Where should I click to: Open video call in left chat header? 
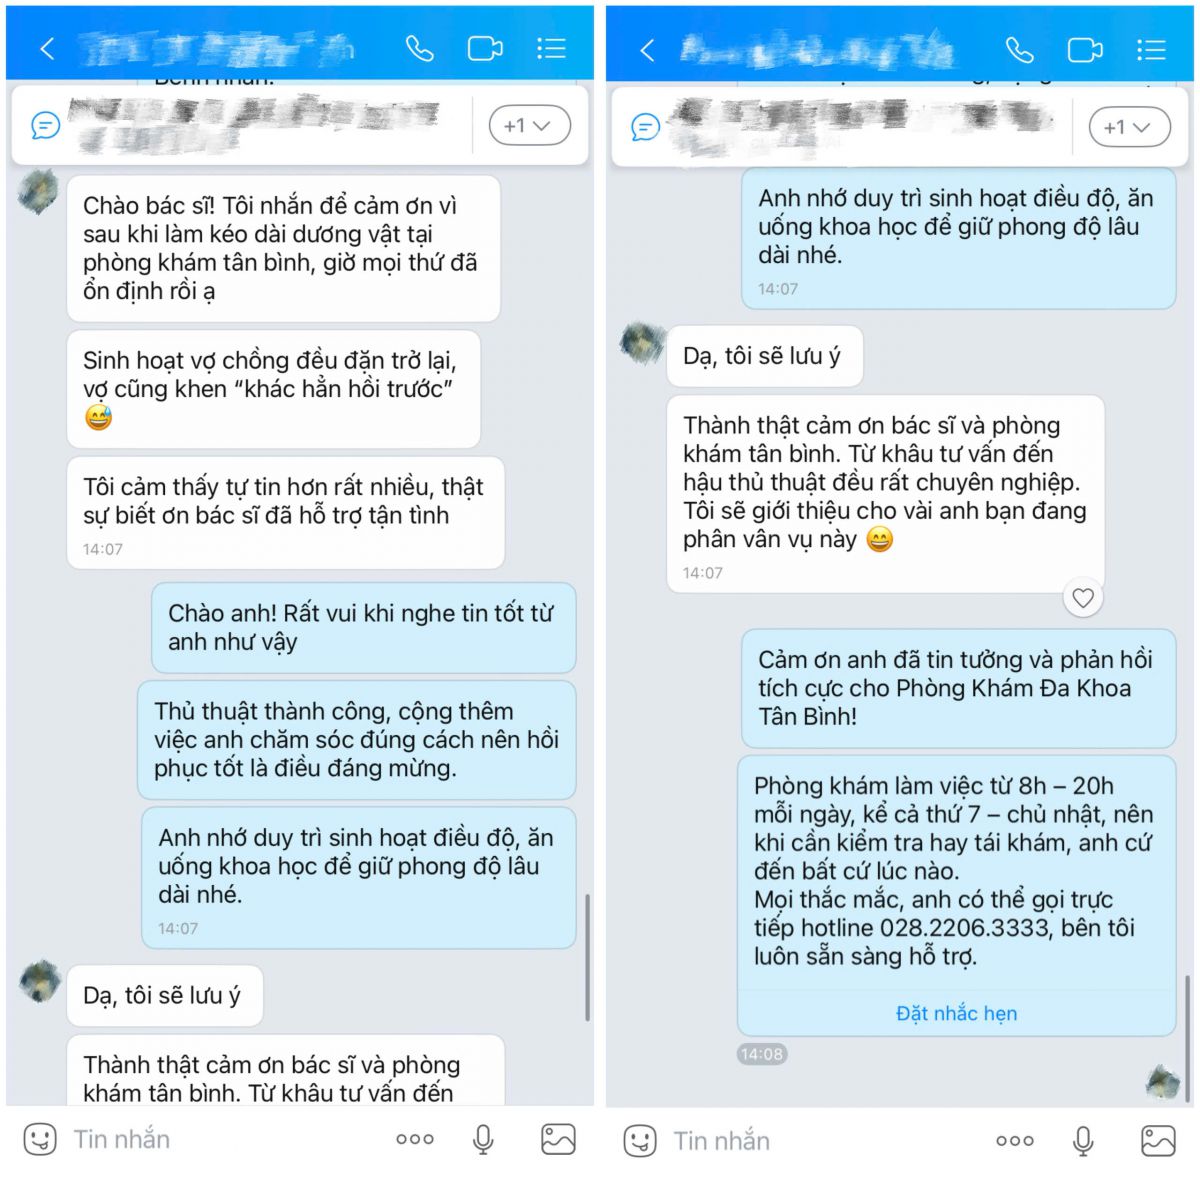click(484, 48)
